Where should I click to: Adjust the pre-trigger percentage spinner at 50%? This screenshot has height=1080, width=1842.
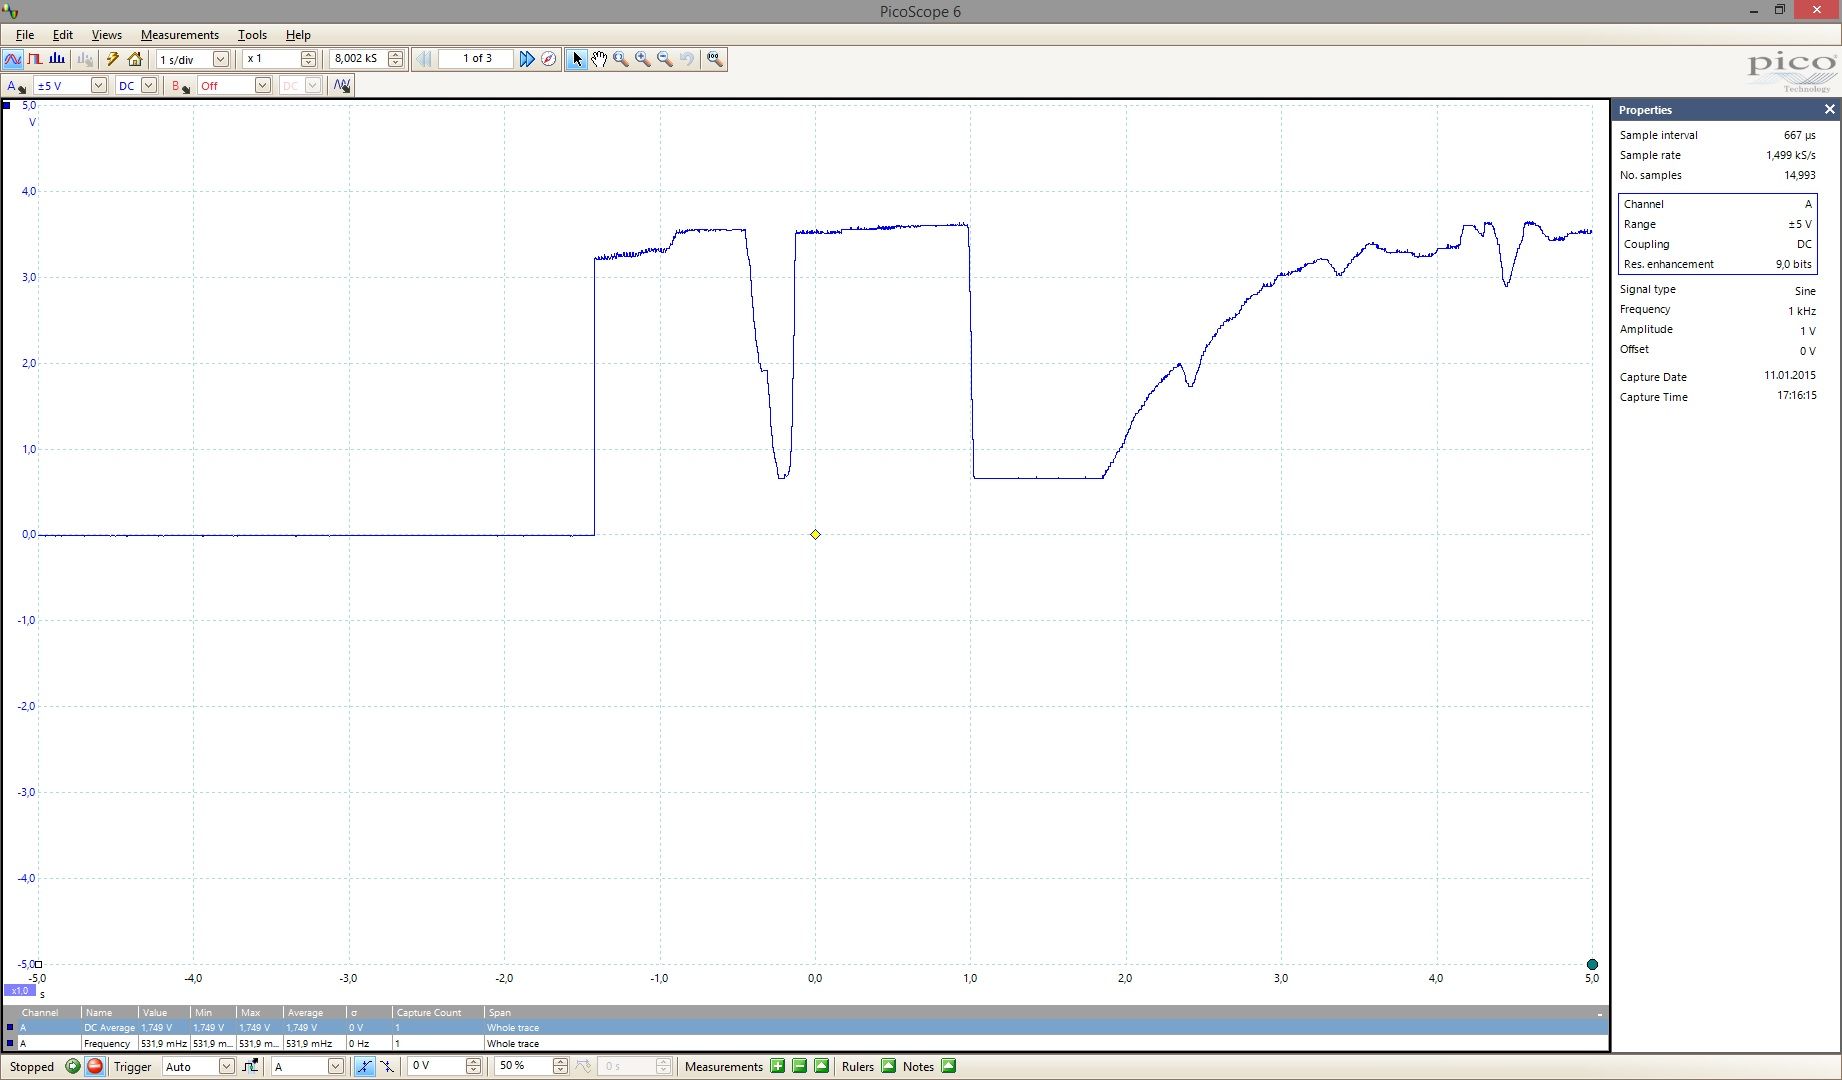click(559, 1066)
